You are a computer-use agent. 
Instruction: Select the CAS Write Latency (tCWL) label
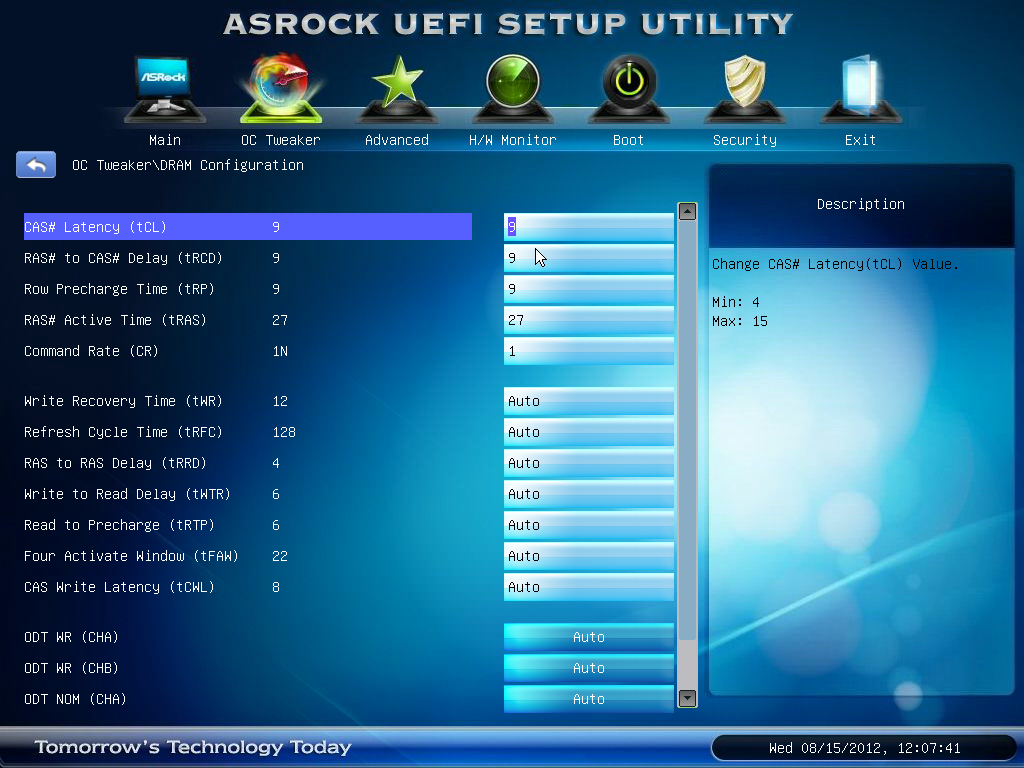click(x=120, y=587)
